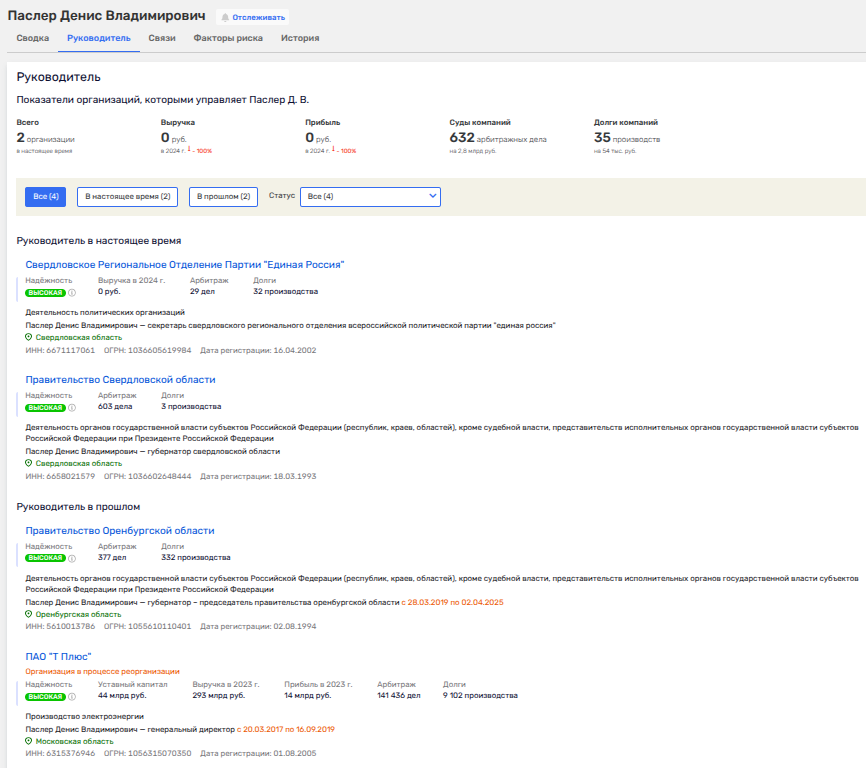Select the 'Все (4)' filter button
Screen dimensions: 866x768
click(46, 197)
